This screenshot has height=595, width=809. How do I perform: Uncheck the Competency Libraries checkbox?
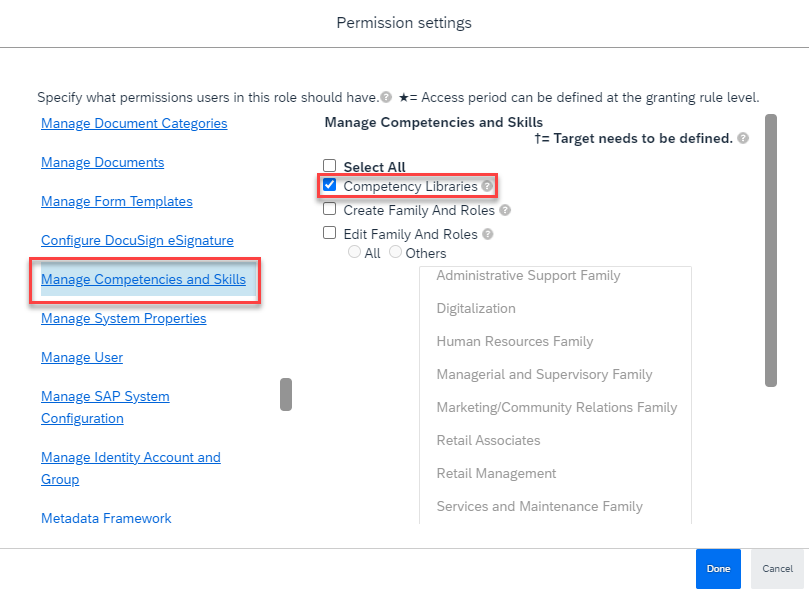329,185
